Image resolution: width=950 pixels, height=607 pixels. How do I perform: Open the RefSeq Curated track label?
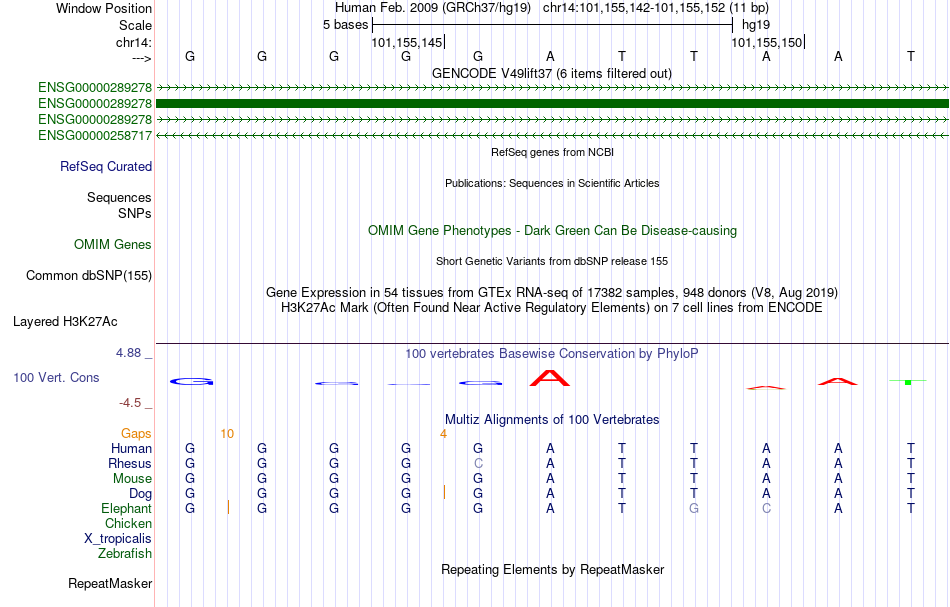pos(106,167)
